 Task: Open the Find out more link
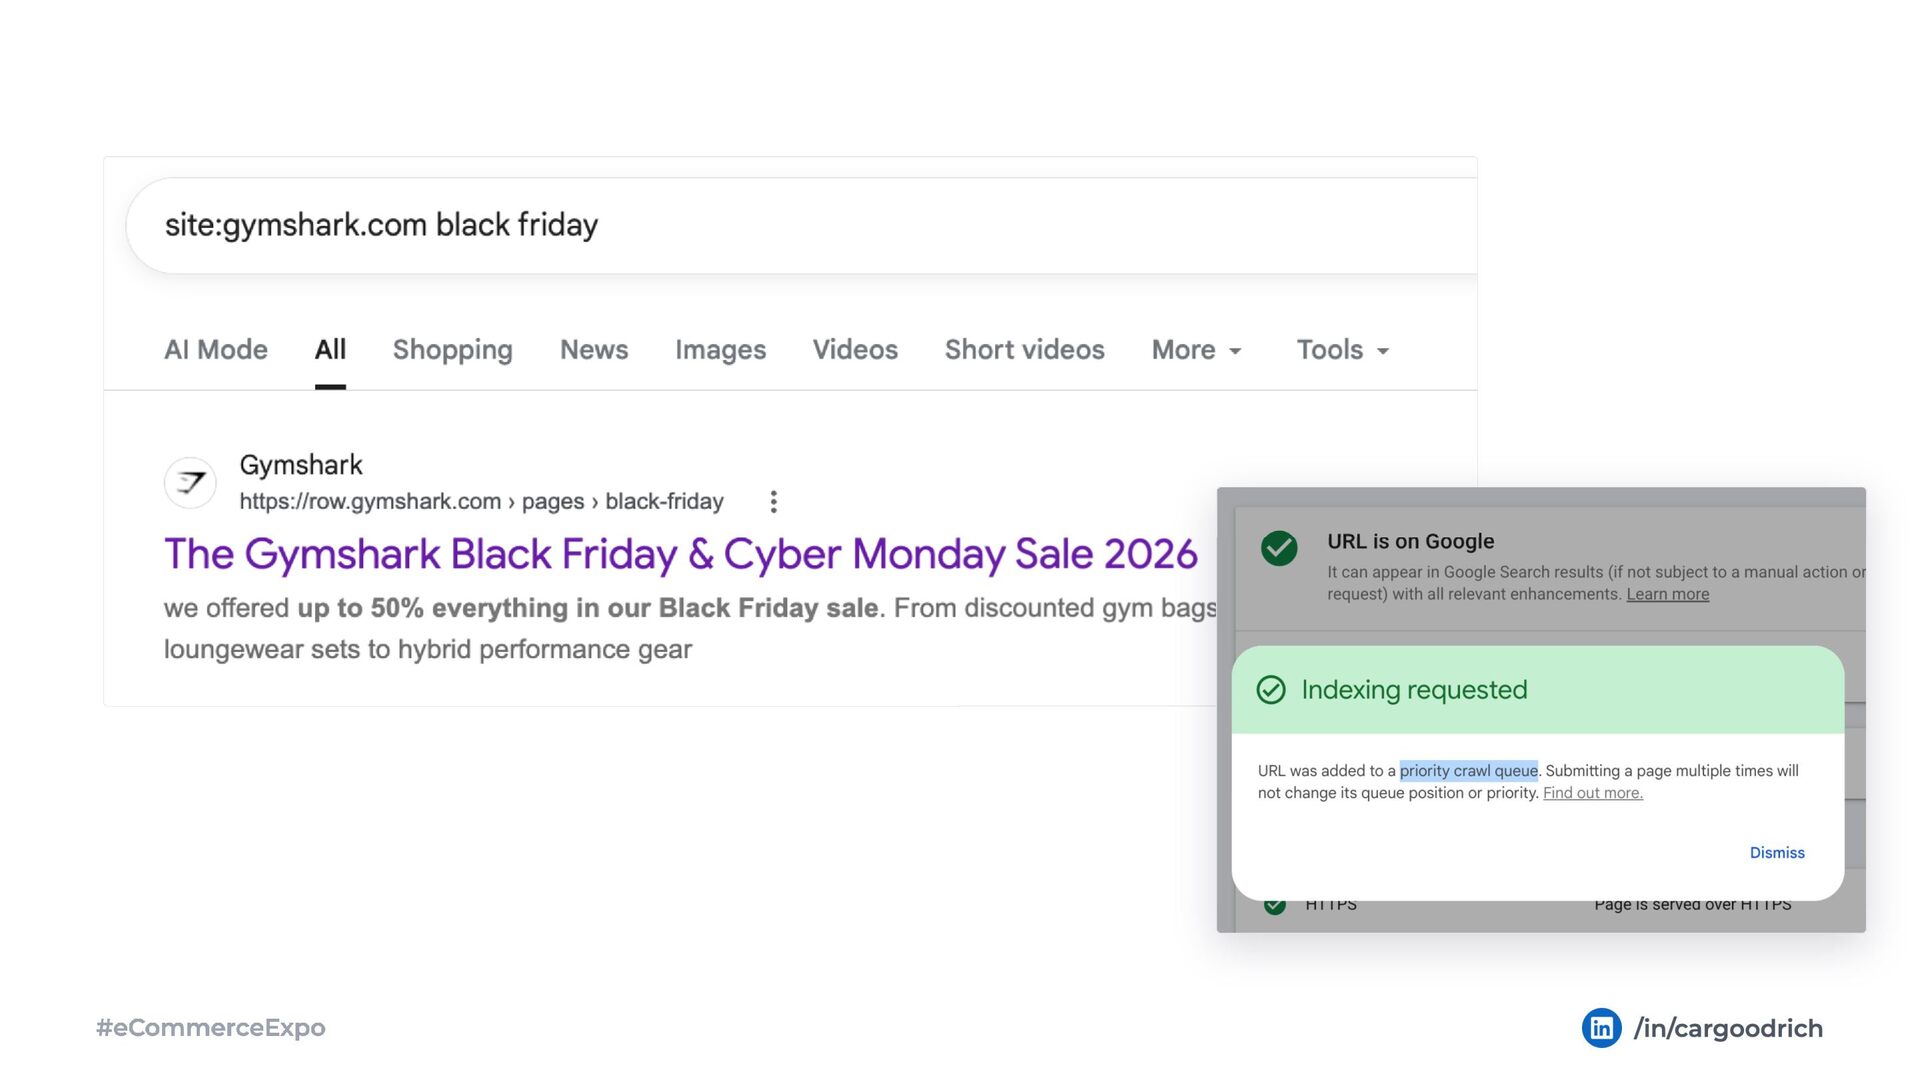(x=1593, y=793)
